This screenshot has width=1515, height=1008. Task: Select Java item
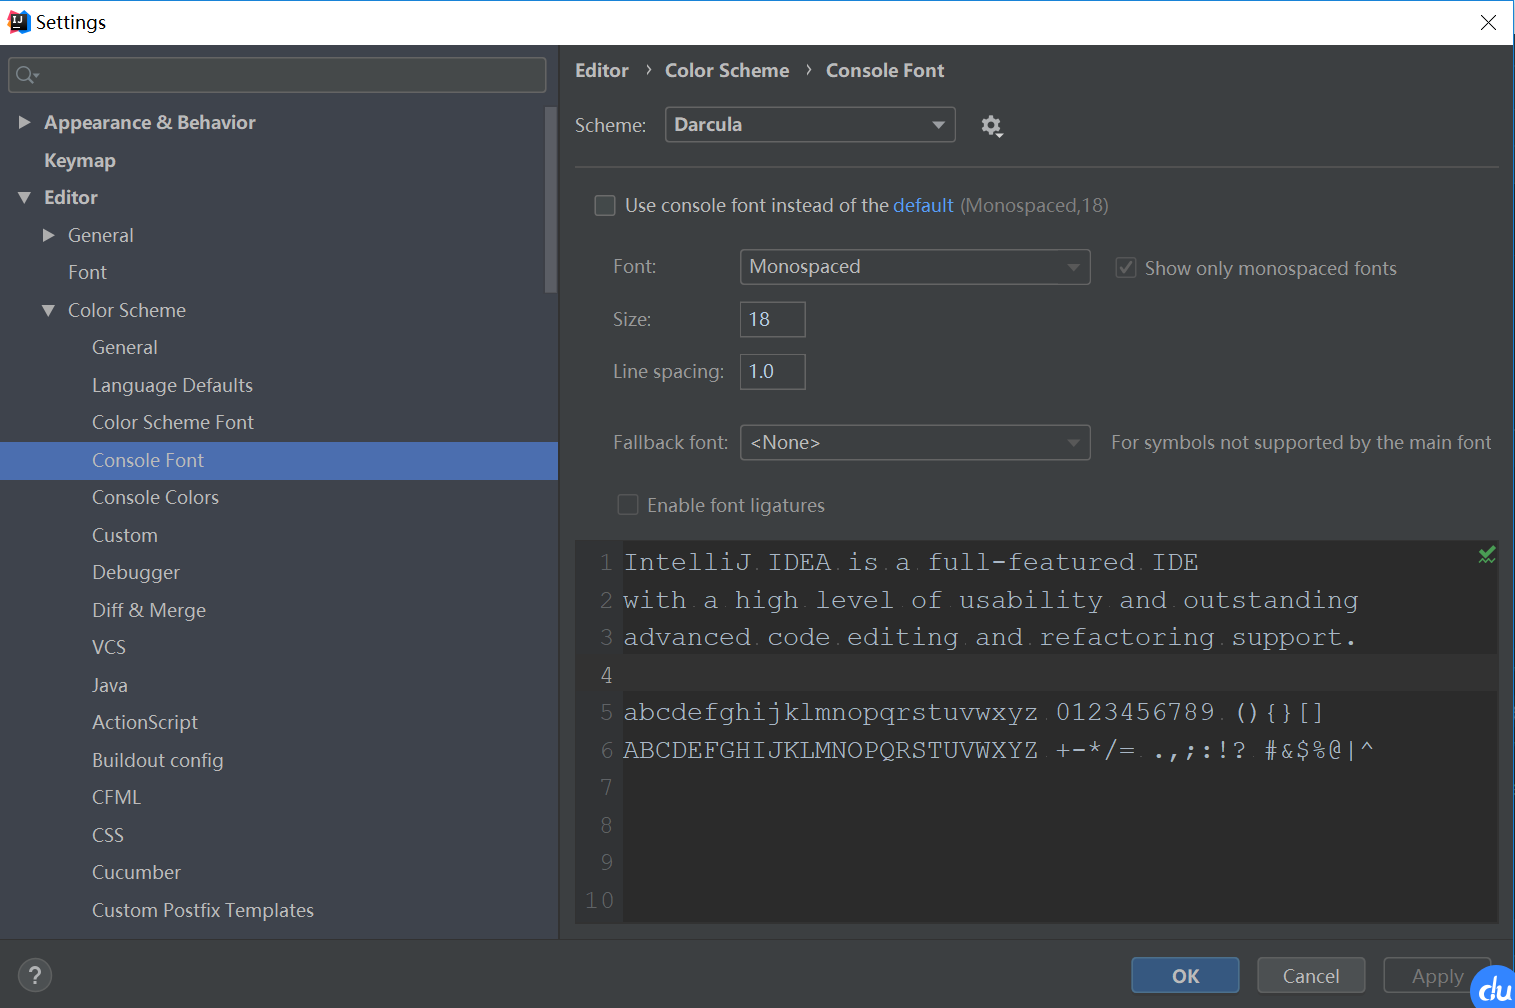[x=110, y=686]
